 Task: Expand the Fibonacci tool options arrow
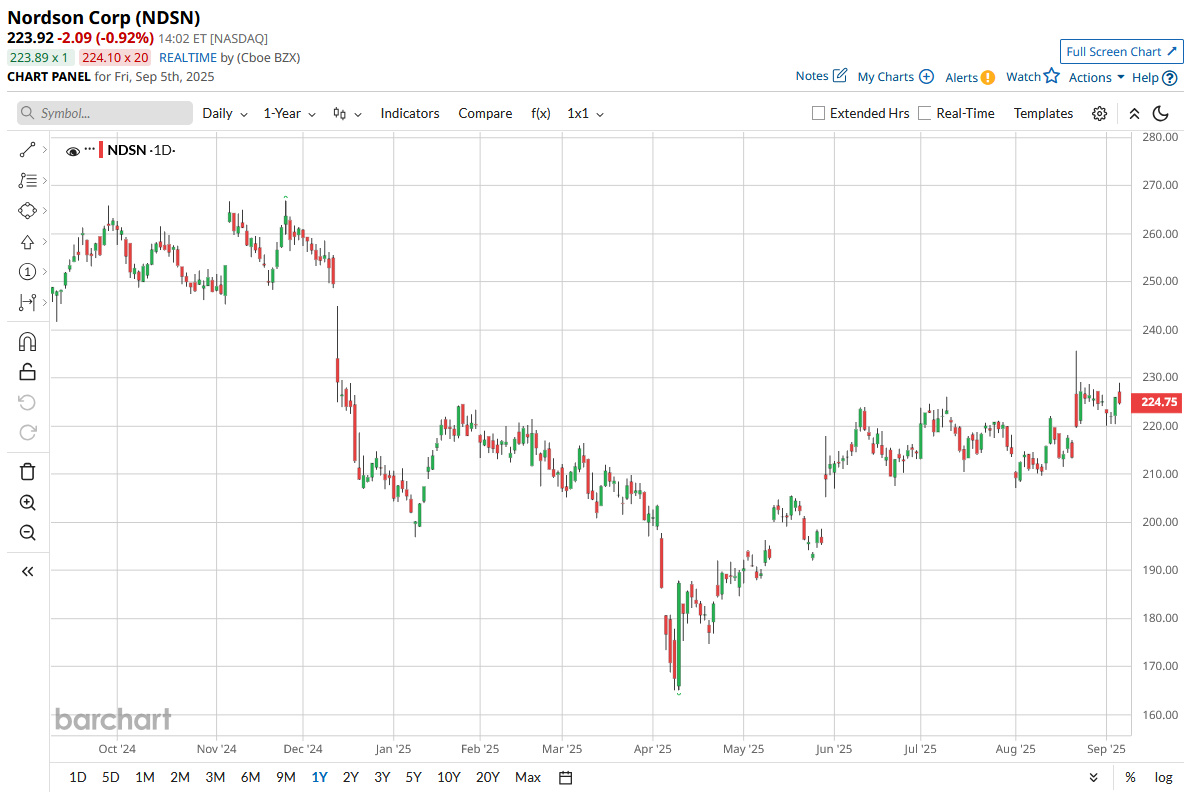tap(46, 181)
